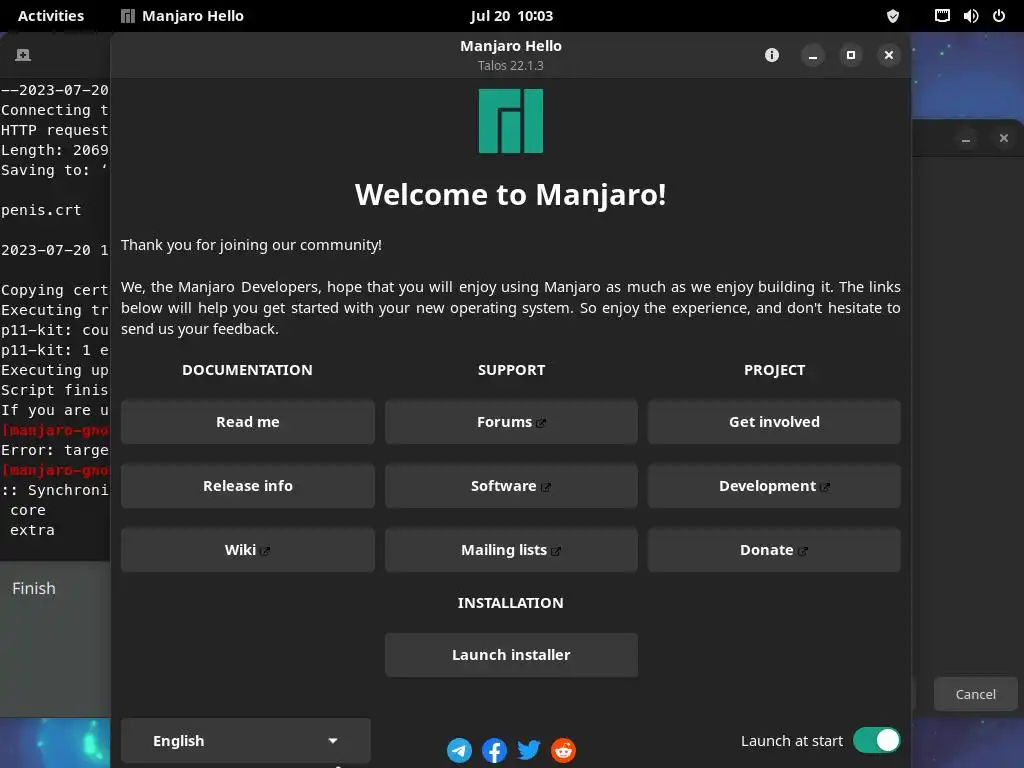Open Manjaro's Twitter page

528,750
